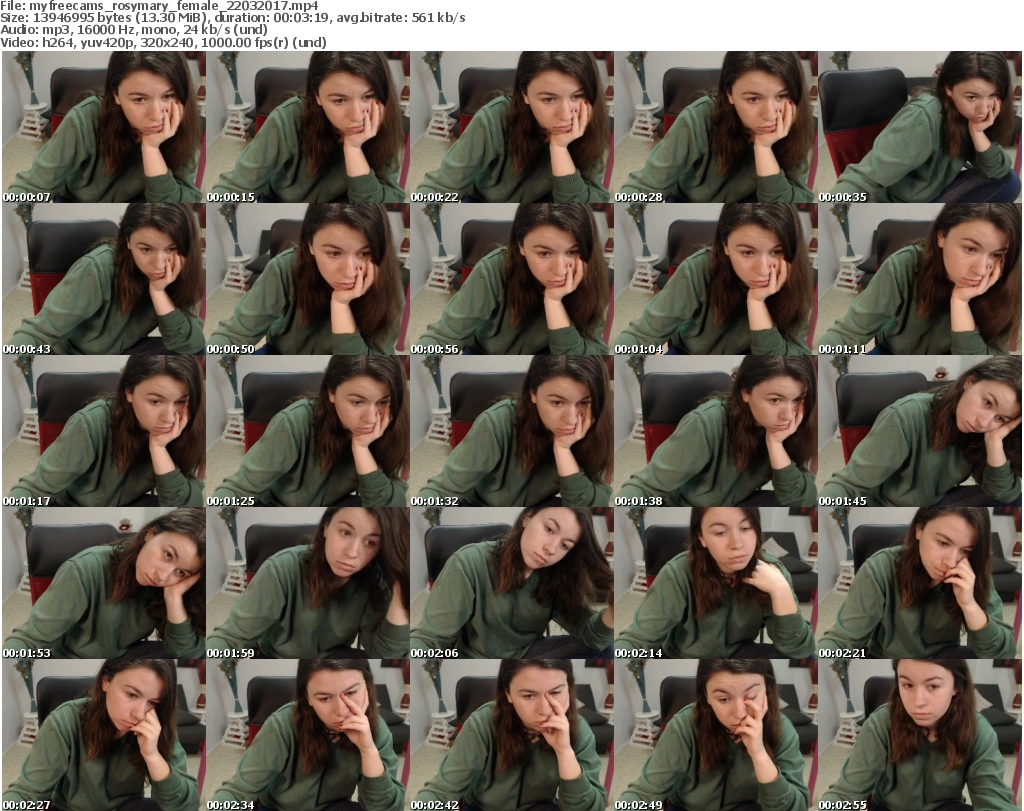This screenshot has height=811, width=1024.
Task: Select the thumbnail stamped 00:00:07
Action: tap(104, 127)
